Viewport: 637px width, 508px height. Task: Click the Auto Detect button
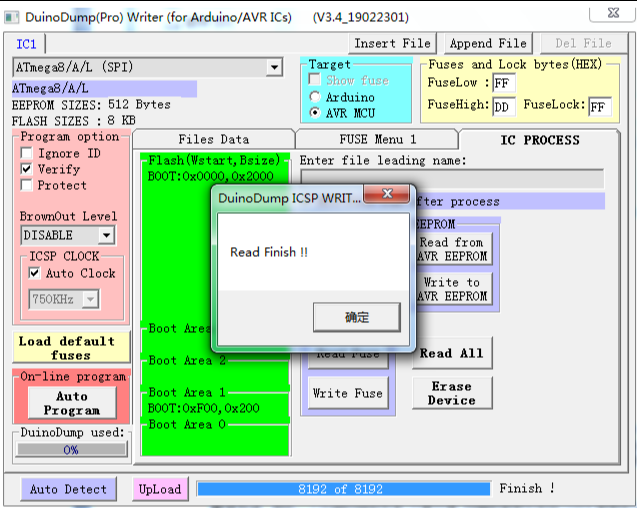coord(68,489)
